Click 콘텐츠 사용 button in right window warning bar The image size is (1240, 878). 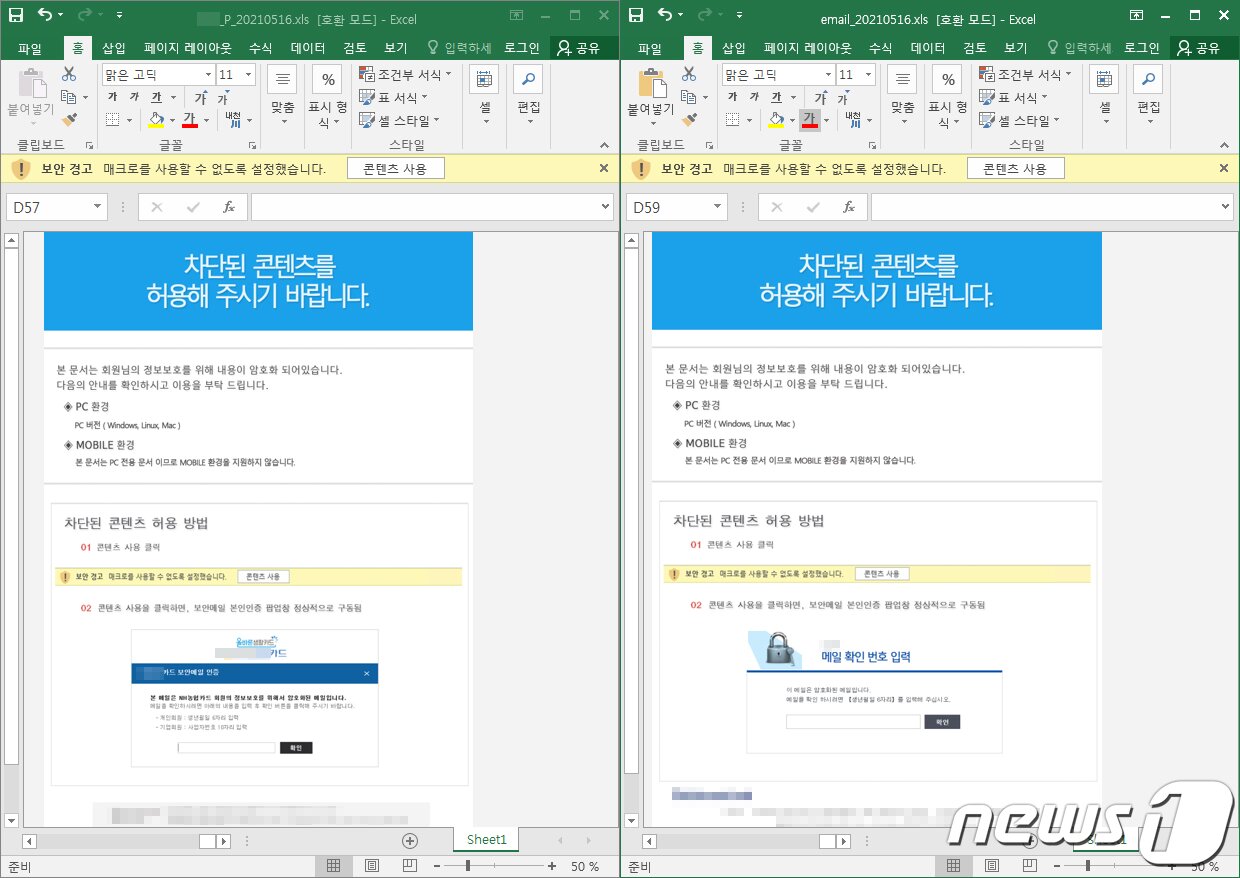(x=1016, y=169)
